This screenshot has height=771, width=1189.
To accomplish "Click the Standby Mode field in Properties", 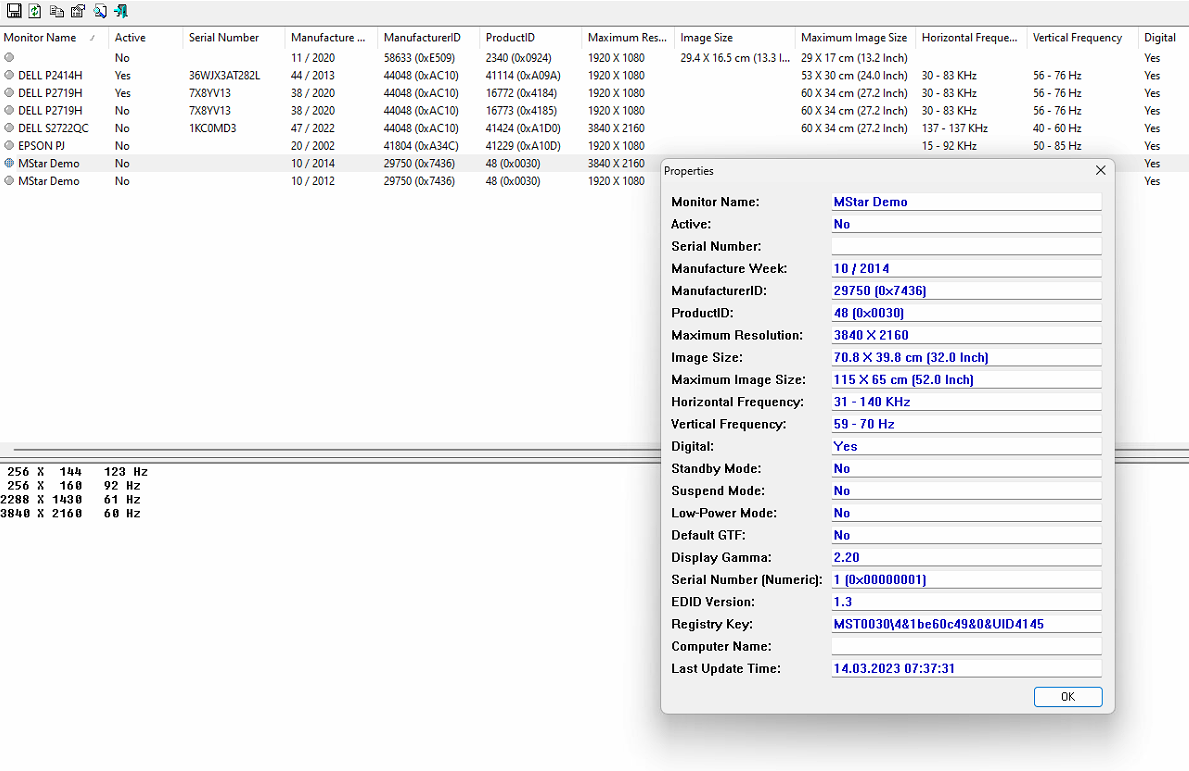I will click(966, 469).
